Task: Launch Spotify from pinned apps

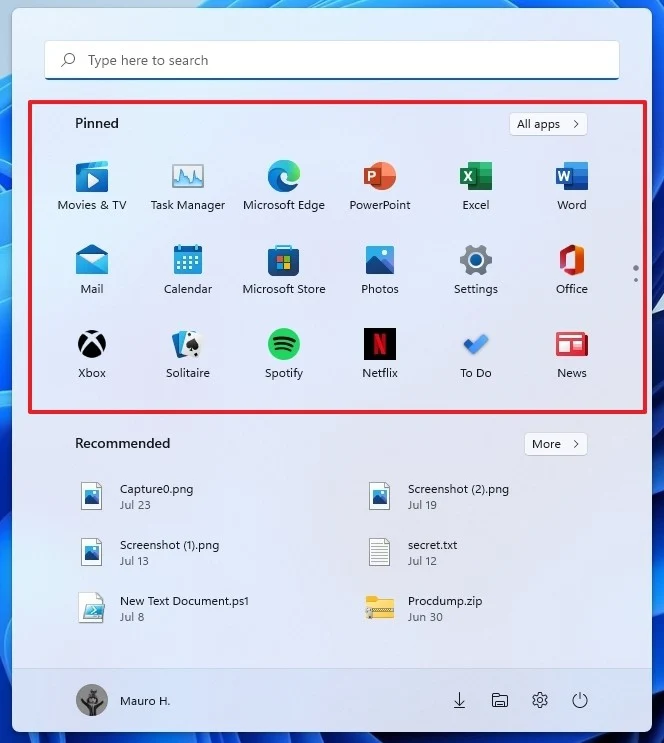Action: 284,353
